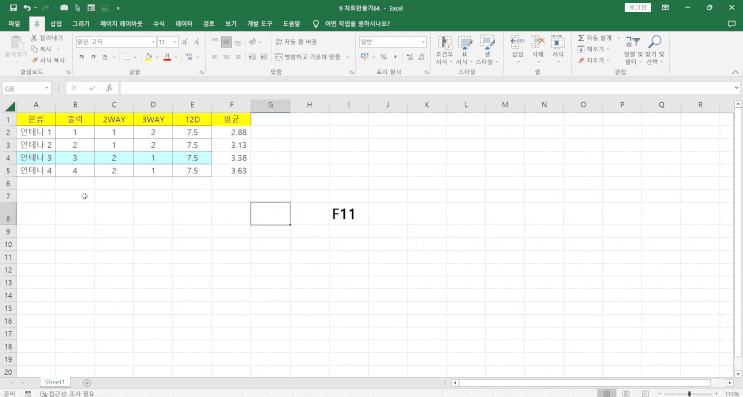The image size is (743, 397).
Task: Increase indent button
Action: [x=264, y=57]
